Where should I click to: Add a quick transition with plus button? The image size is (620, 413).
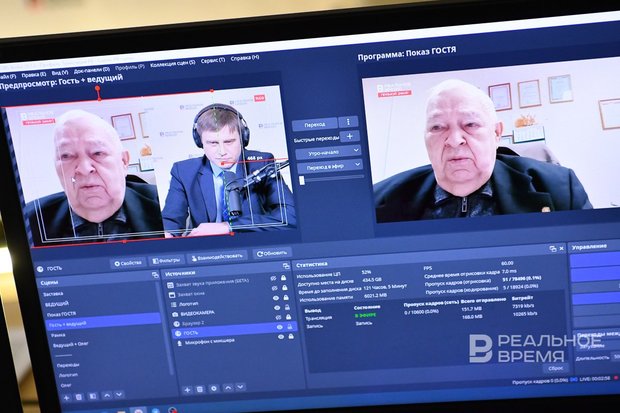click(349, 137)
